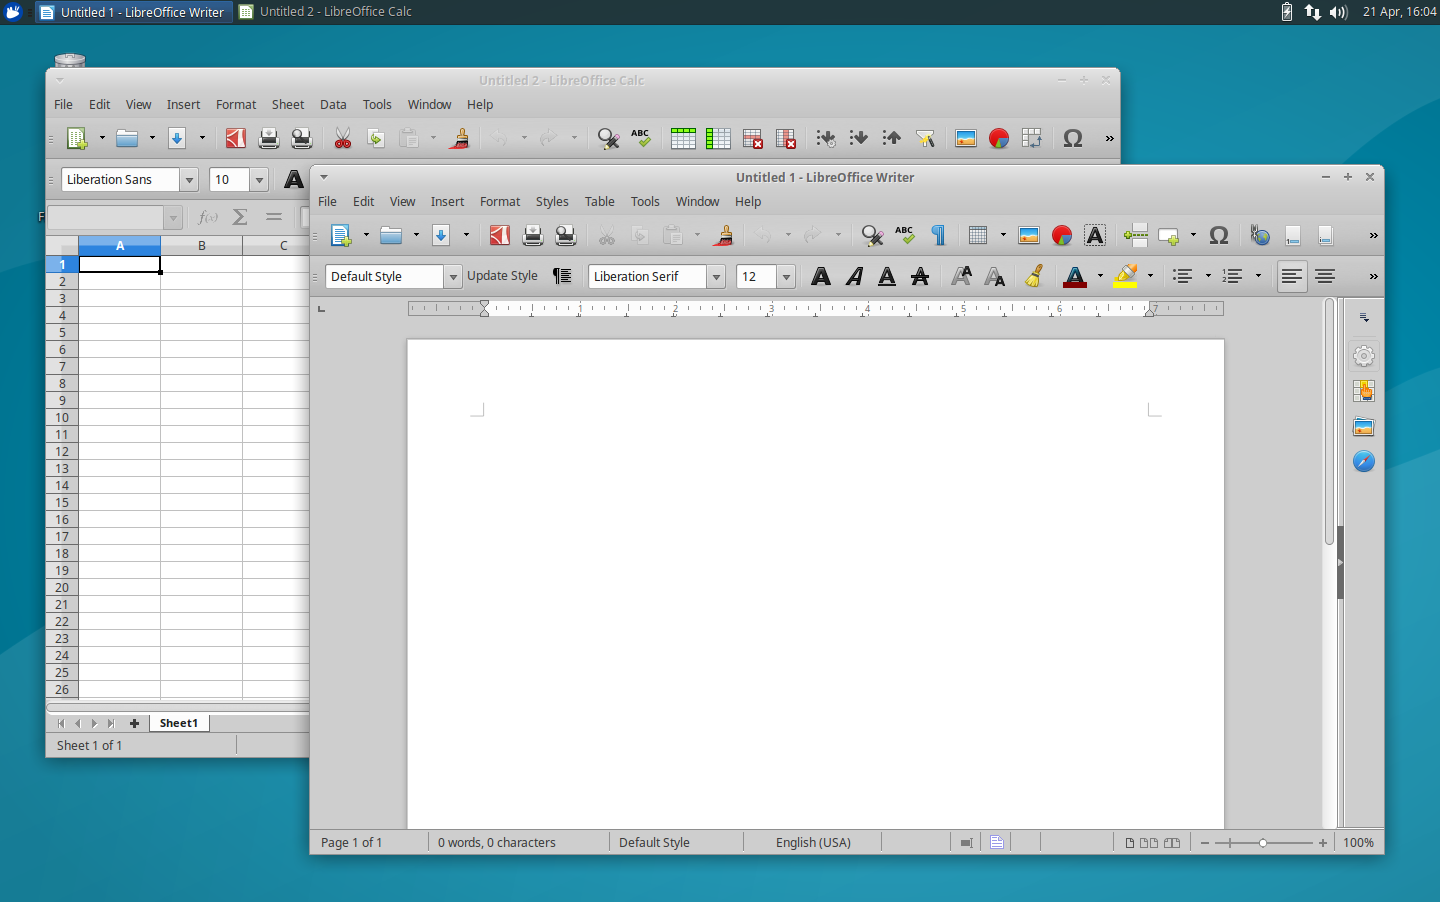Click Export as PDF icon in Writer toolbar

click(499, 235)
